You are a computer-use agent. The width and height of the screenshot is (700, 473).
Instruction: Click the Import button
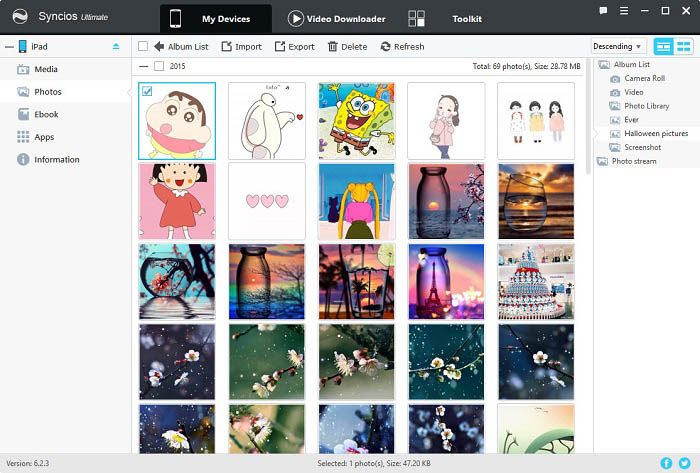coord(241,46)
